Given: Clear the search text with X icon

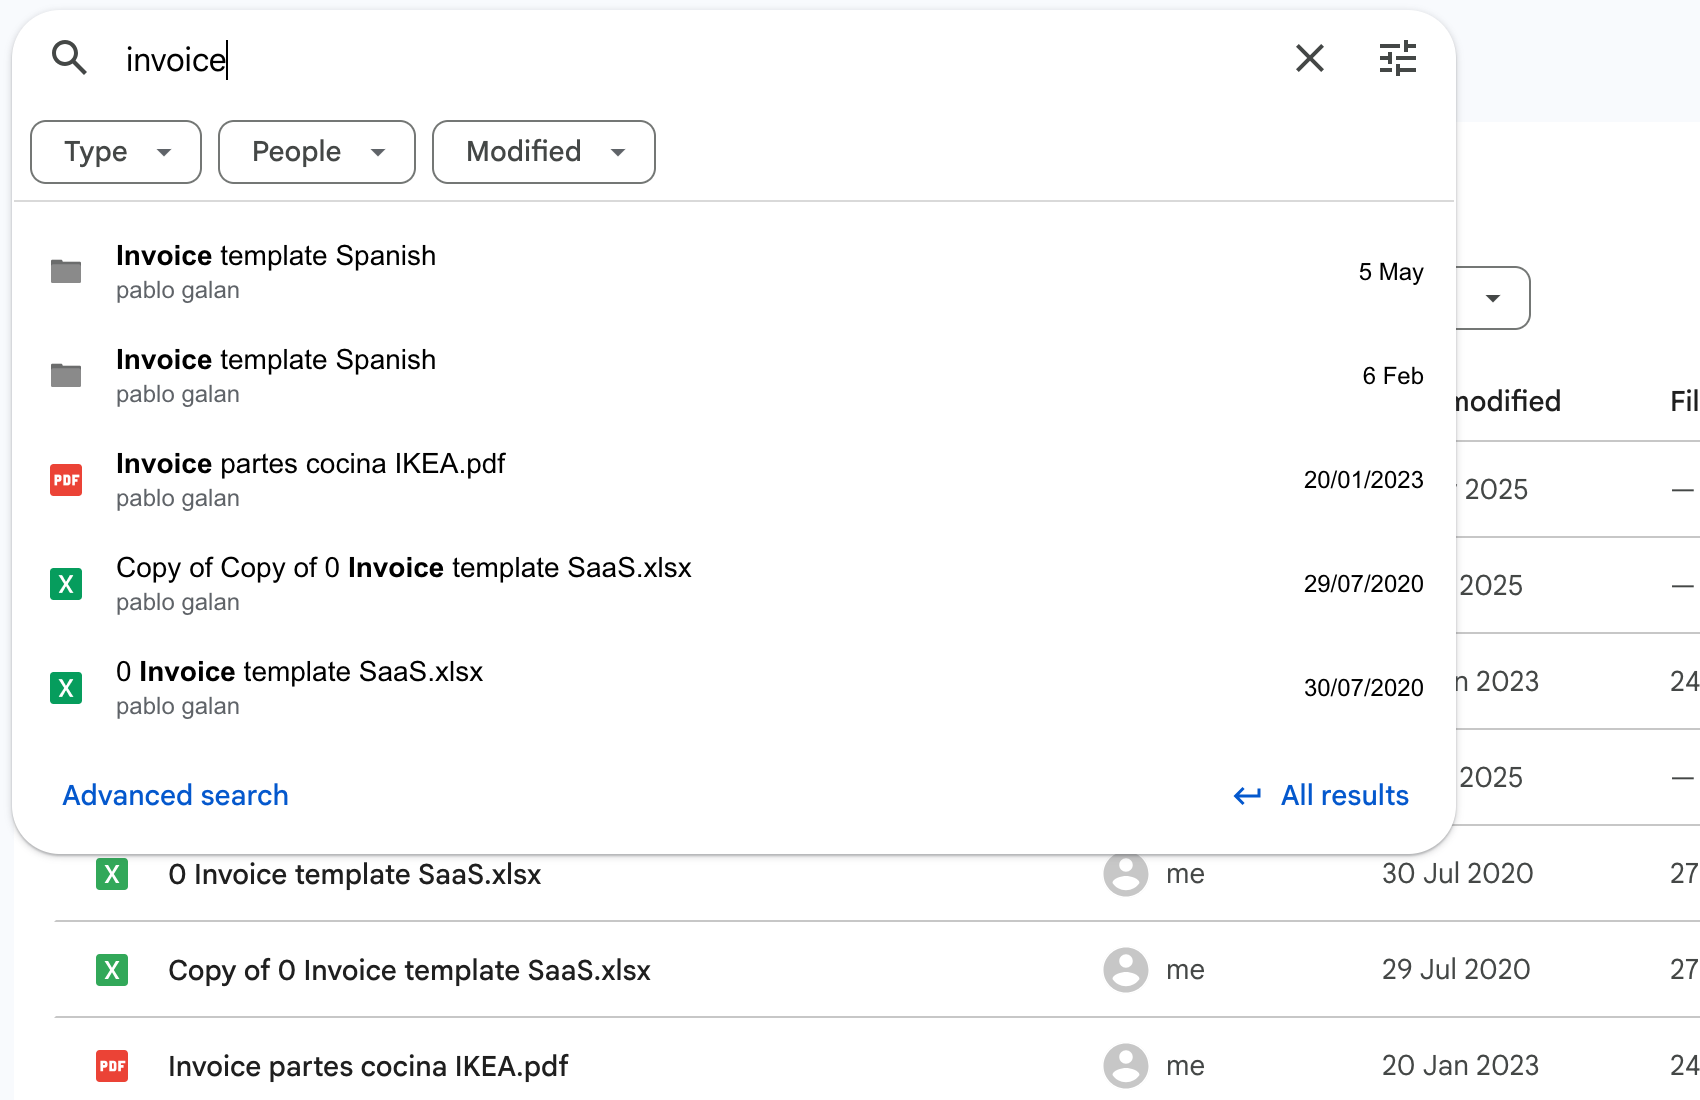Looking at the screenshot, I should coord(1309,58).
